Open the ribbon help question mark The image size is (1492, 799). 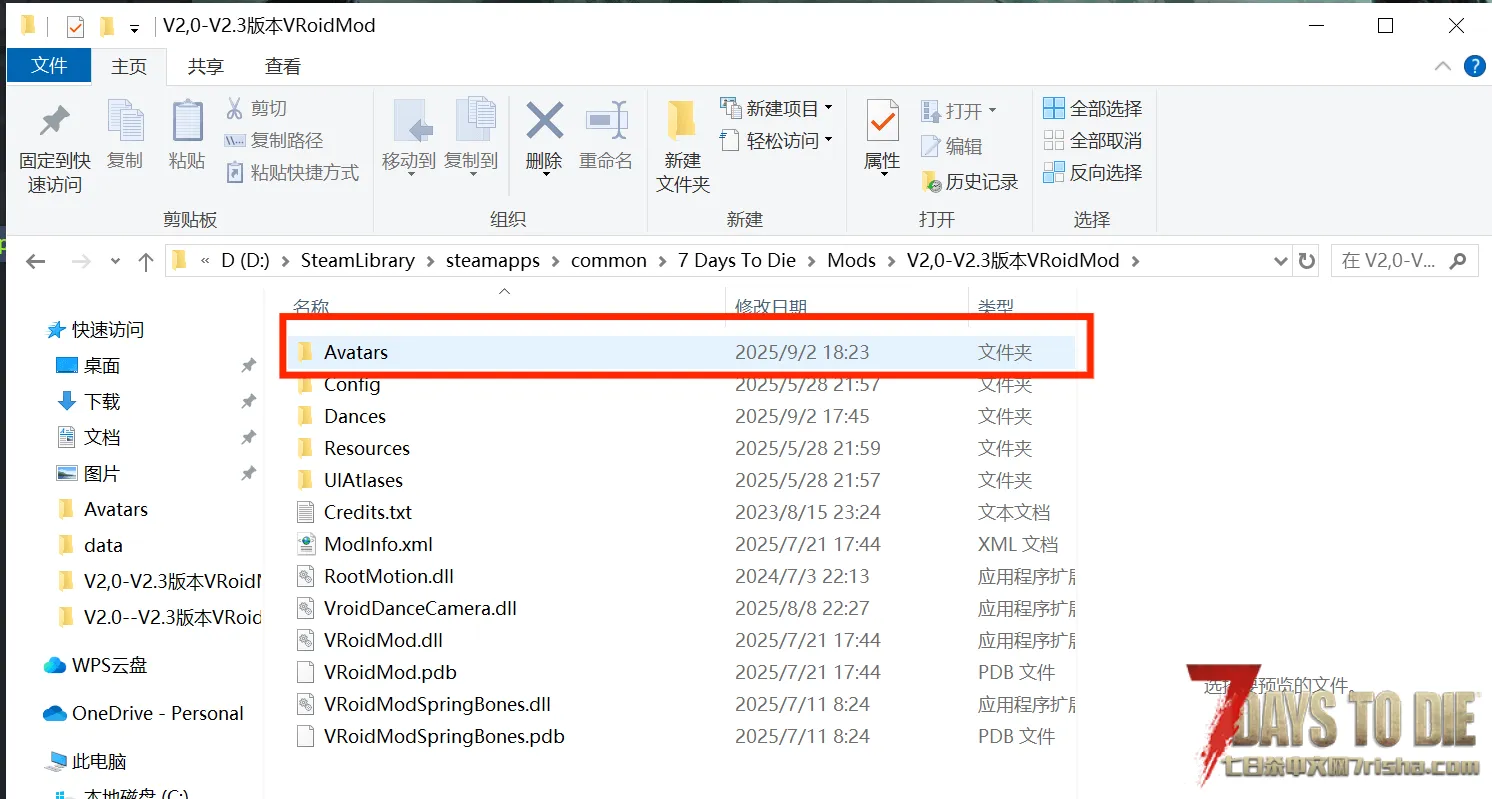(1474, 66)
